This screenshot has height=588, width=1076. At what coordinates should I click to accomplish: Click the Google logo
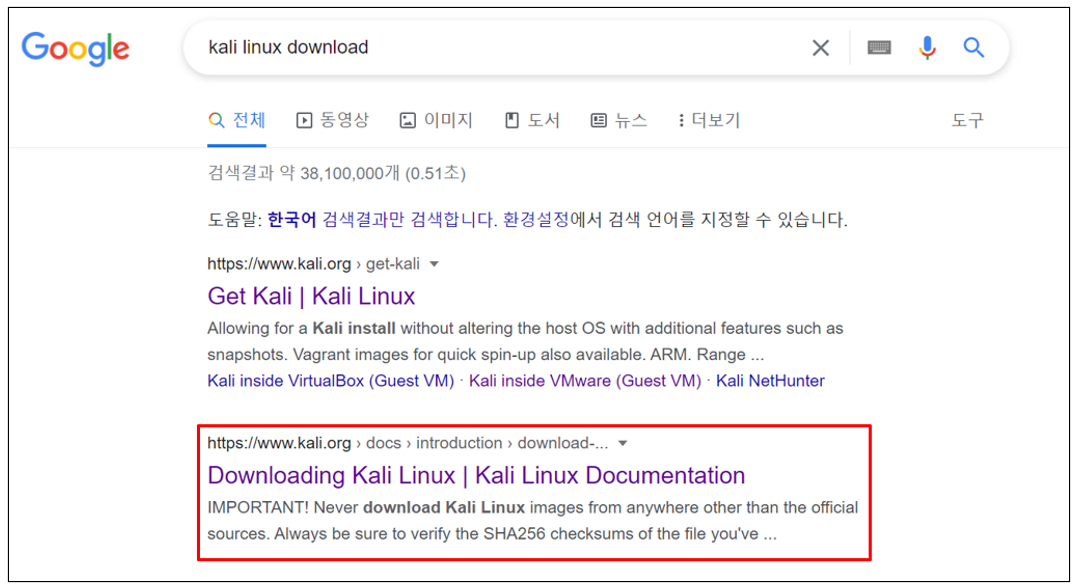coord(75,49)
